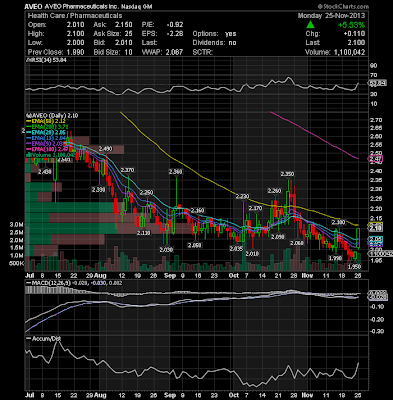393x400 pixels.
Task: Click the 1.950 low price label
Action: click(x=354, y=267)
